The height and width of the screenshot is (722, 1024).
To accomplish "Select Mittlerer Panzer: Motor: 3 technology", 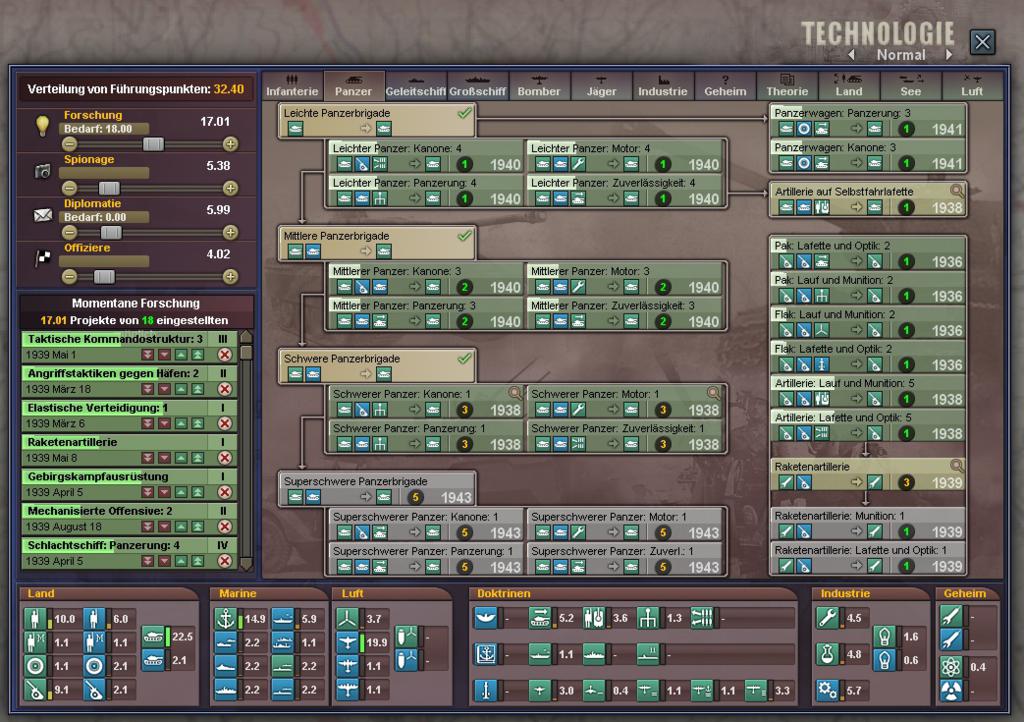I will click(625, 279).
